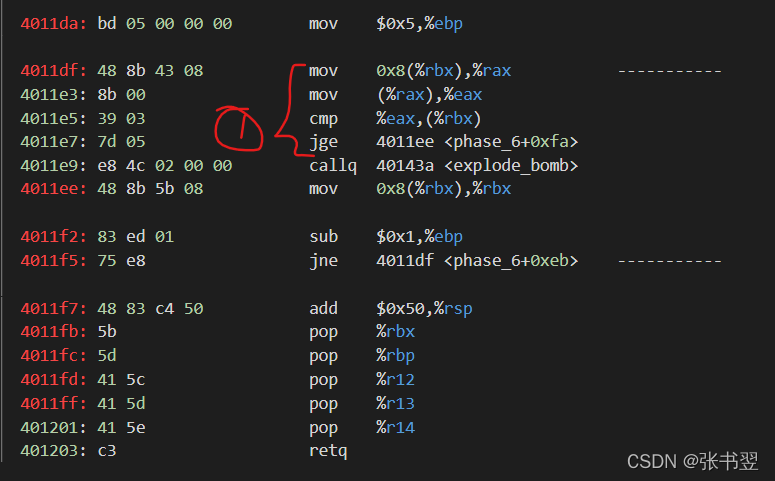Click address 4011e5 label
775x481 pixels.
coord(53,118)
